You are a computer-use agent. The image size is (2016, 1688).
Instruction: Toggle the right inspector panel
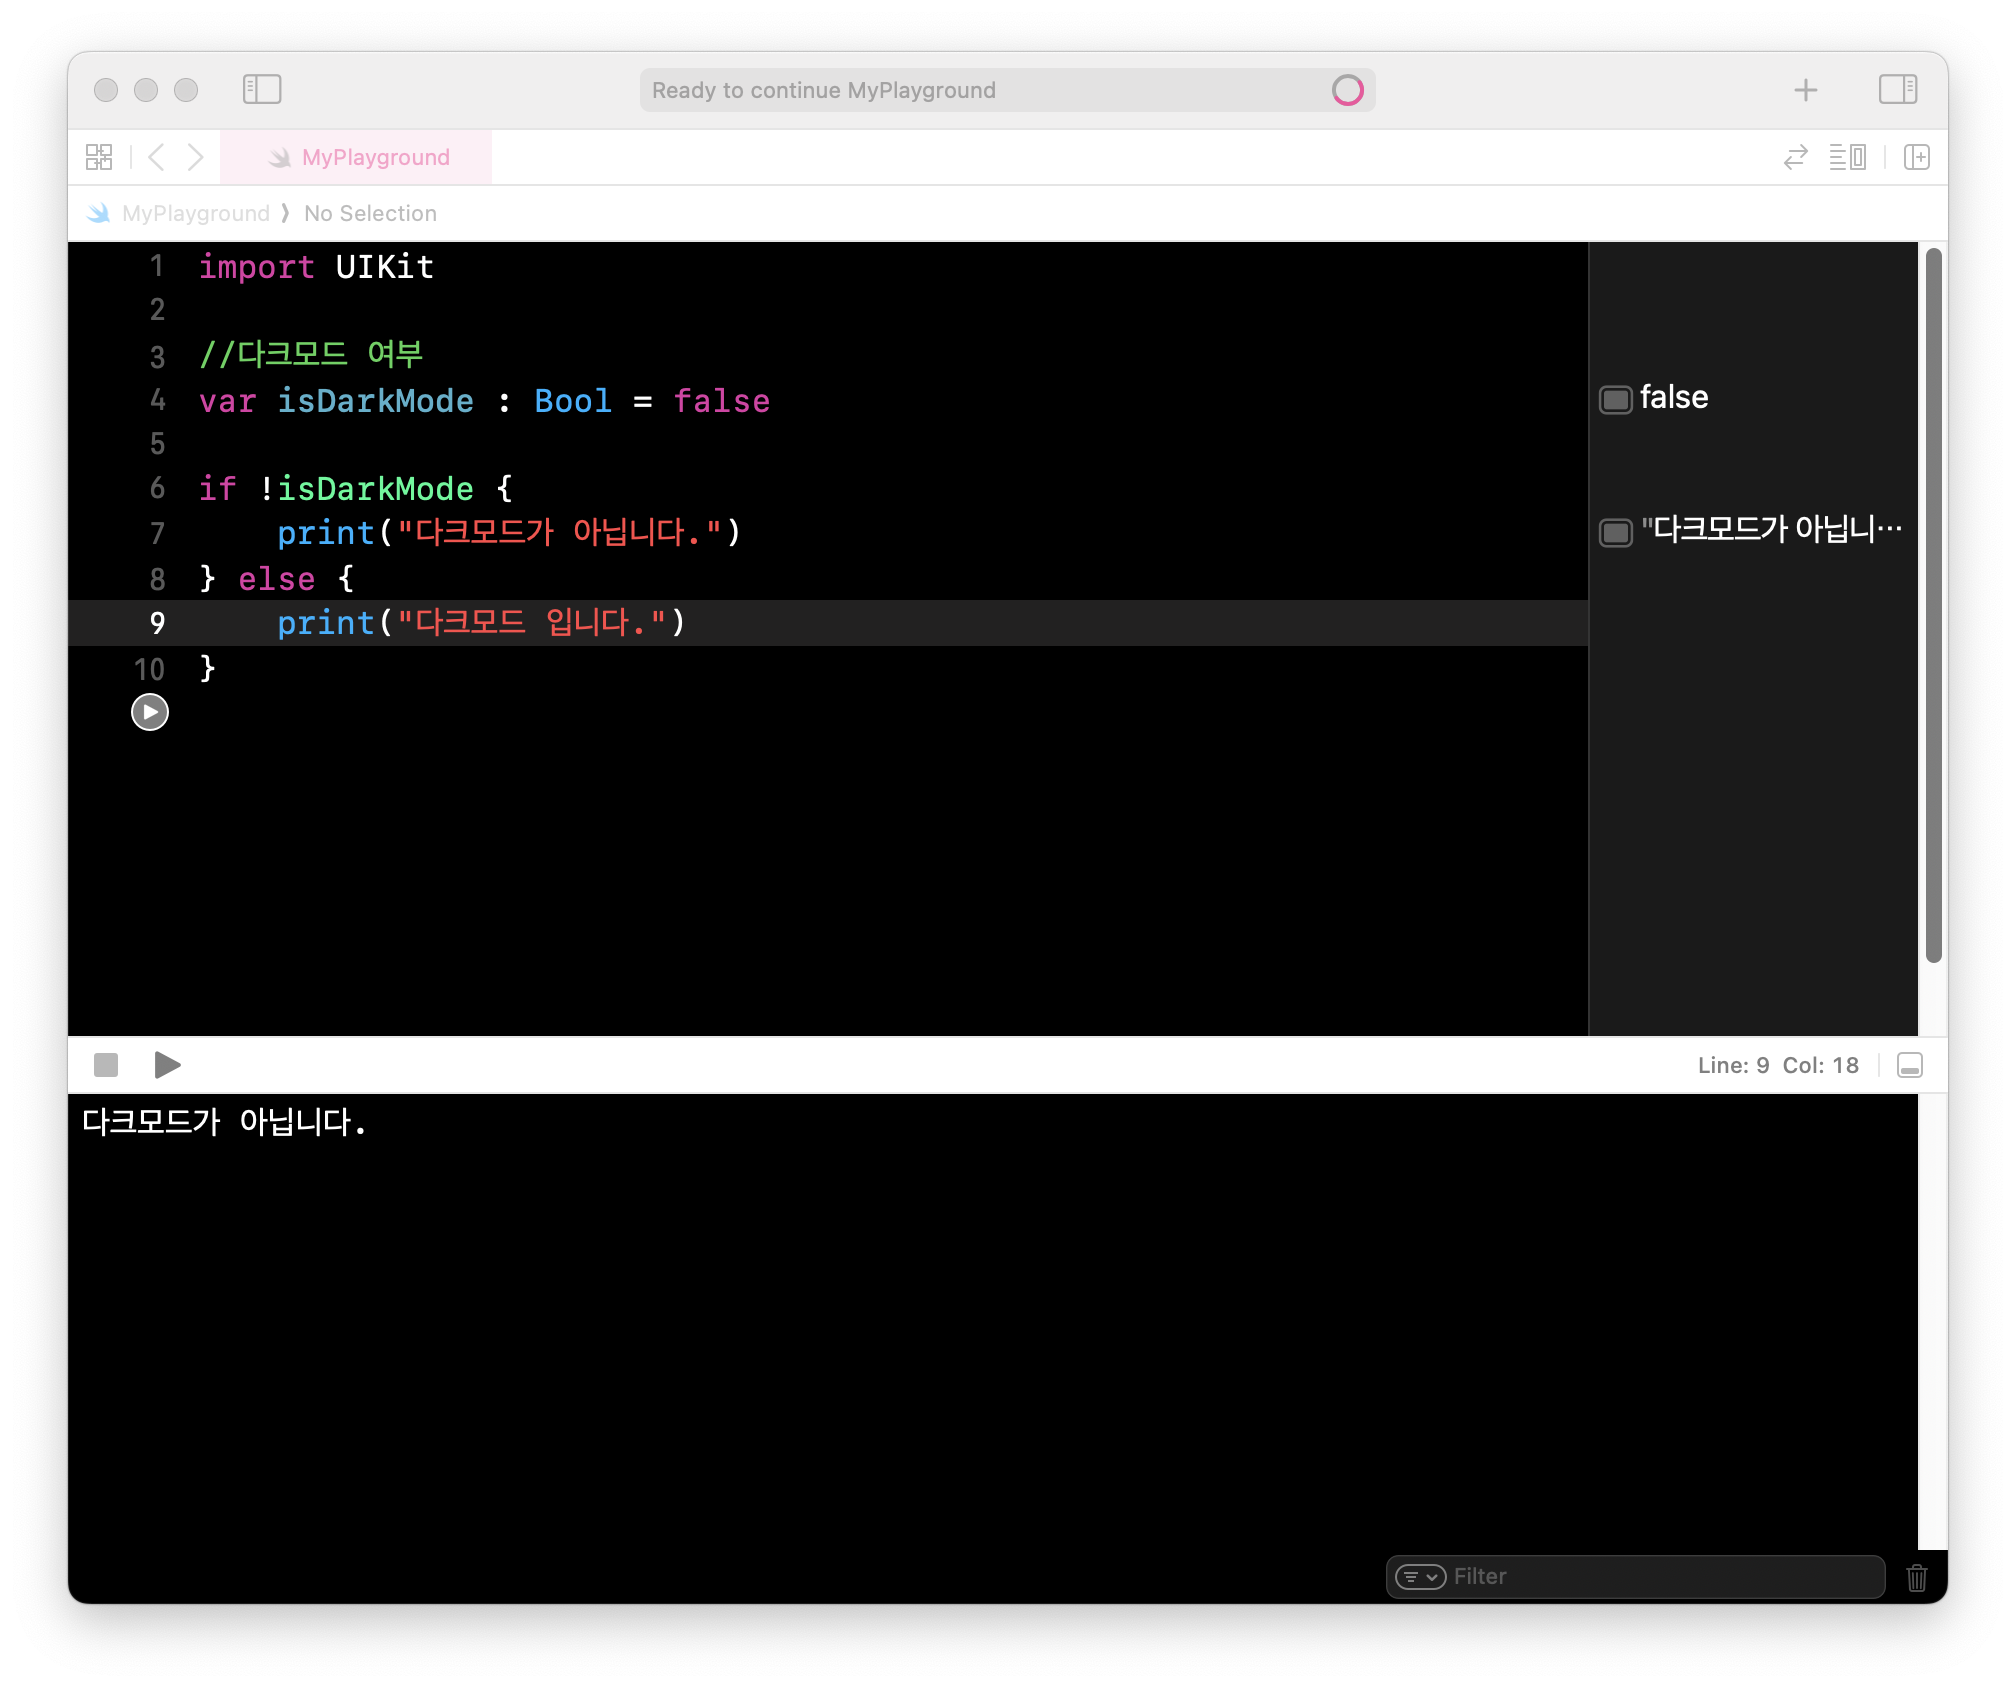pyautogui.click(x=1897, y=89)
